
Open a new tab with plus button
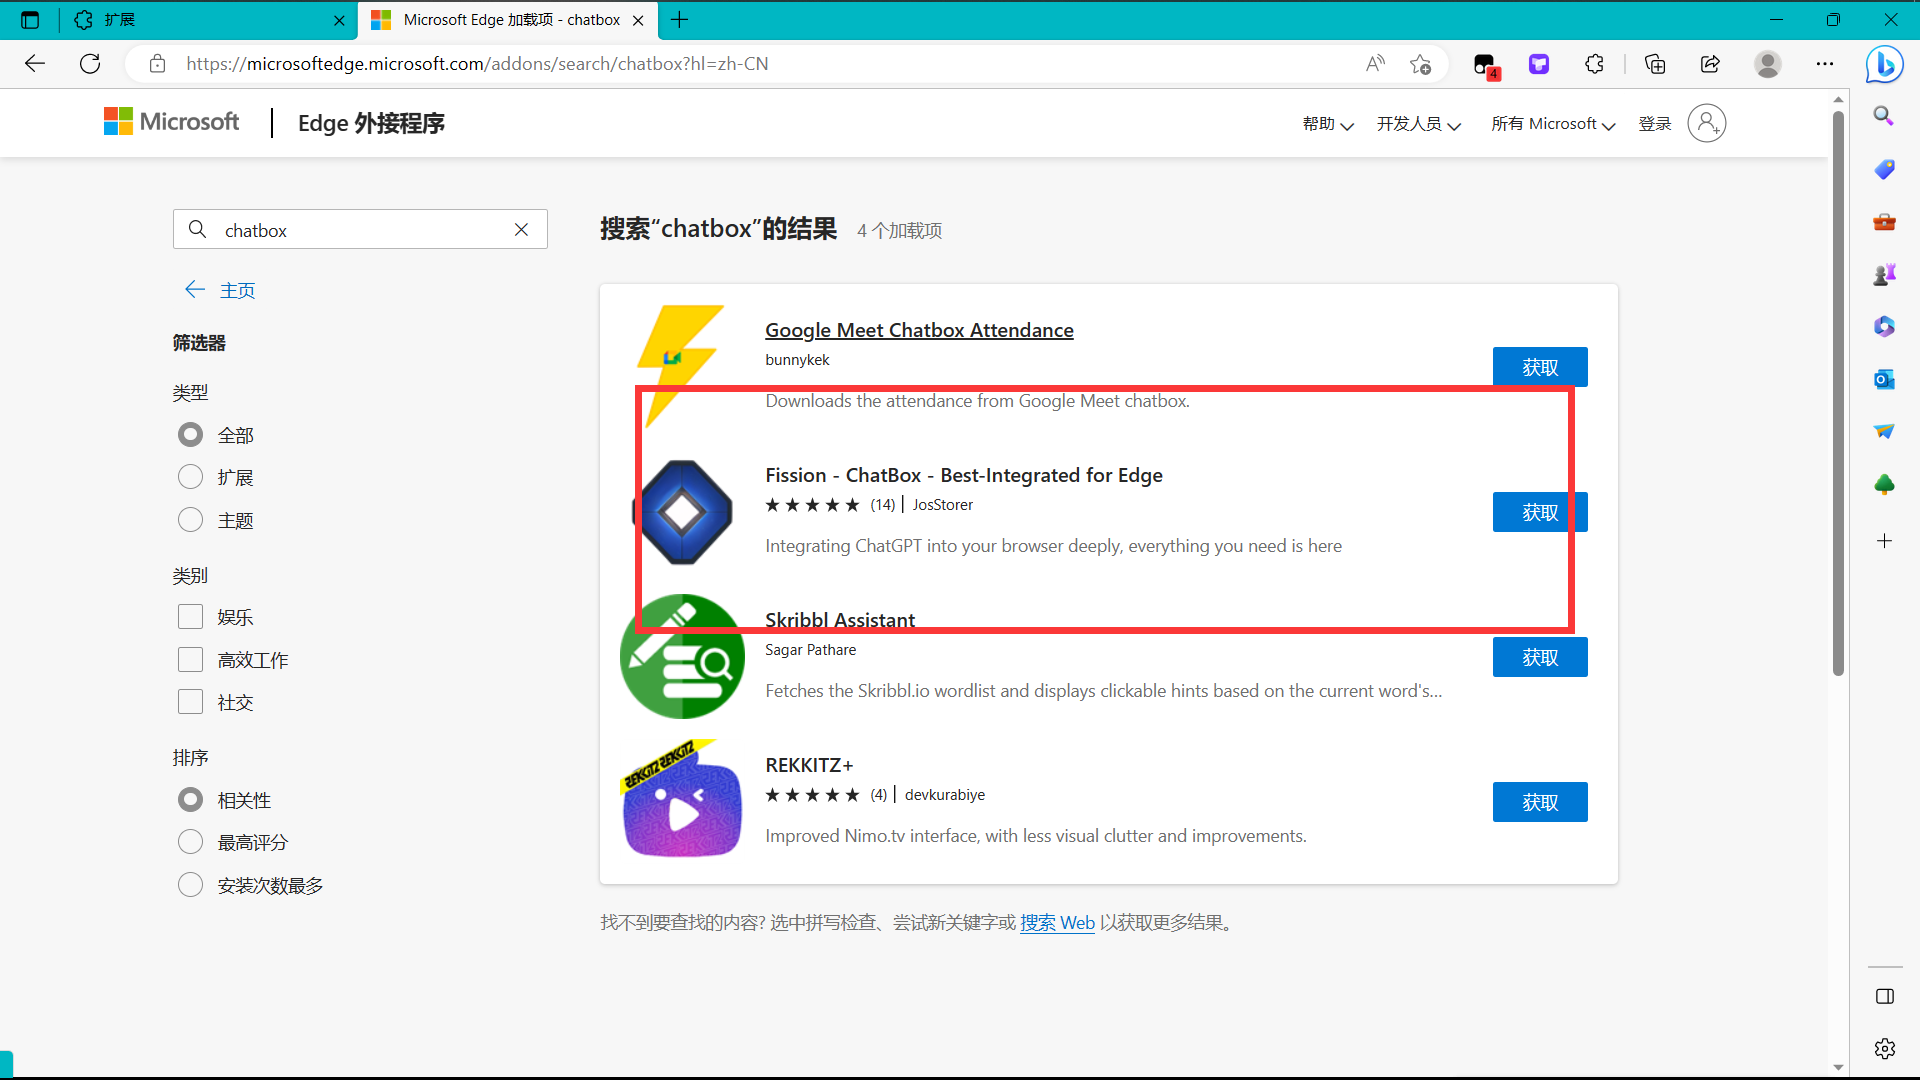[679, 20]
